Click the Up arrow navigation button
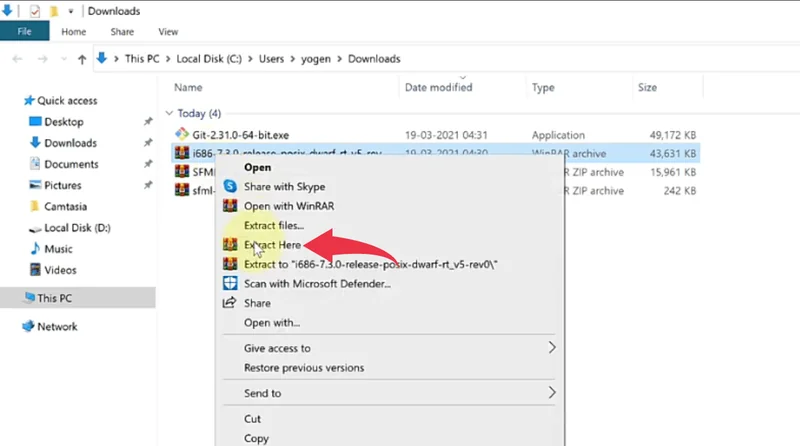800x446 pixels. (82, 59)
